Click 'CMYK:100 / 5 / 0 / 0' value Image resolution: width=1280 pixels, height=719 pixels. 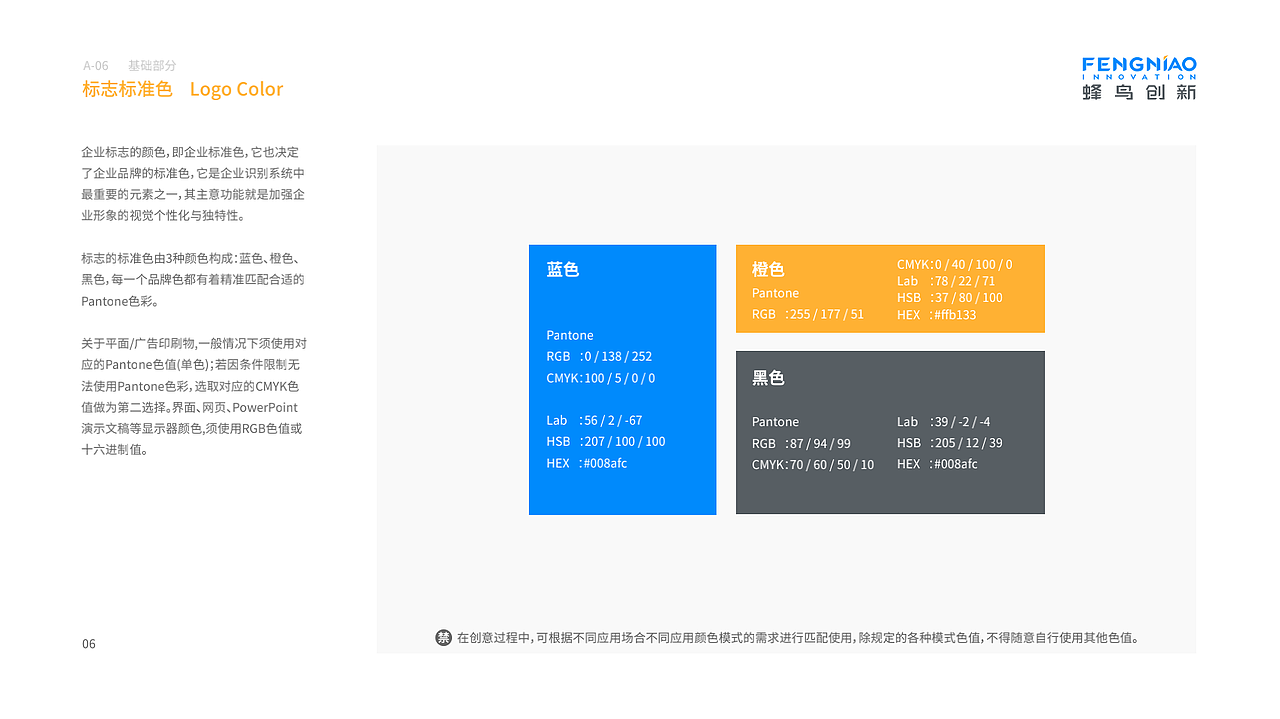pos(601,378)
